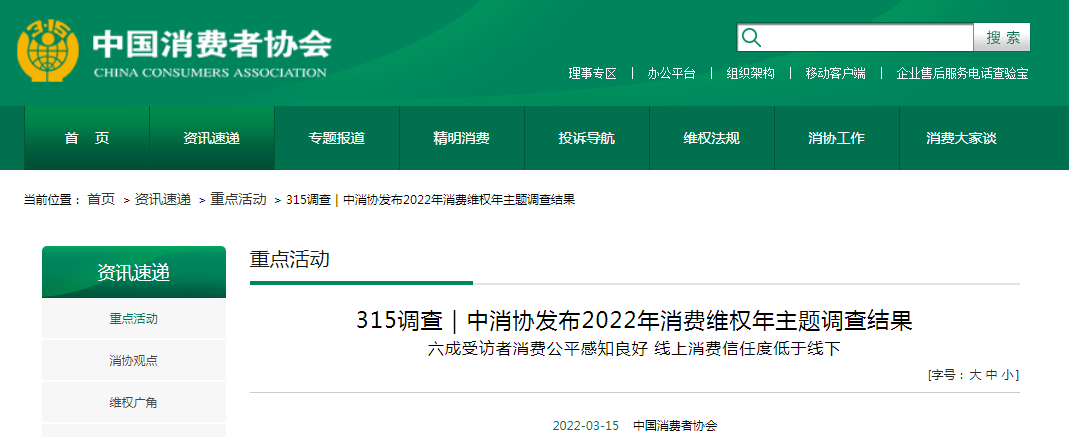Select 精明消费 navigation item
The image size is (1069, 437).
462,138
